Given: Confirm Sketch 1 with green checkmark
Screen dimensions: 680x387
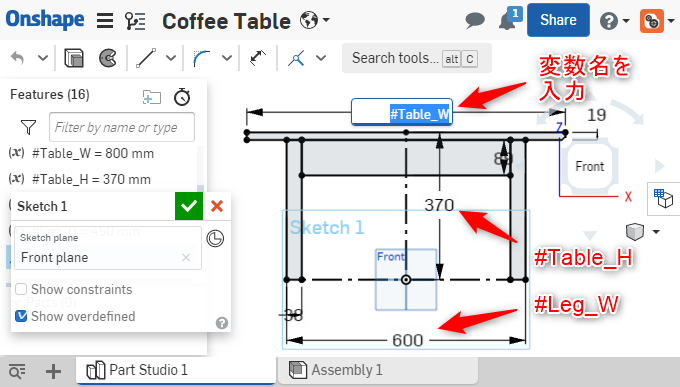Looking at the screenshot, I should (x=189, y=206).
